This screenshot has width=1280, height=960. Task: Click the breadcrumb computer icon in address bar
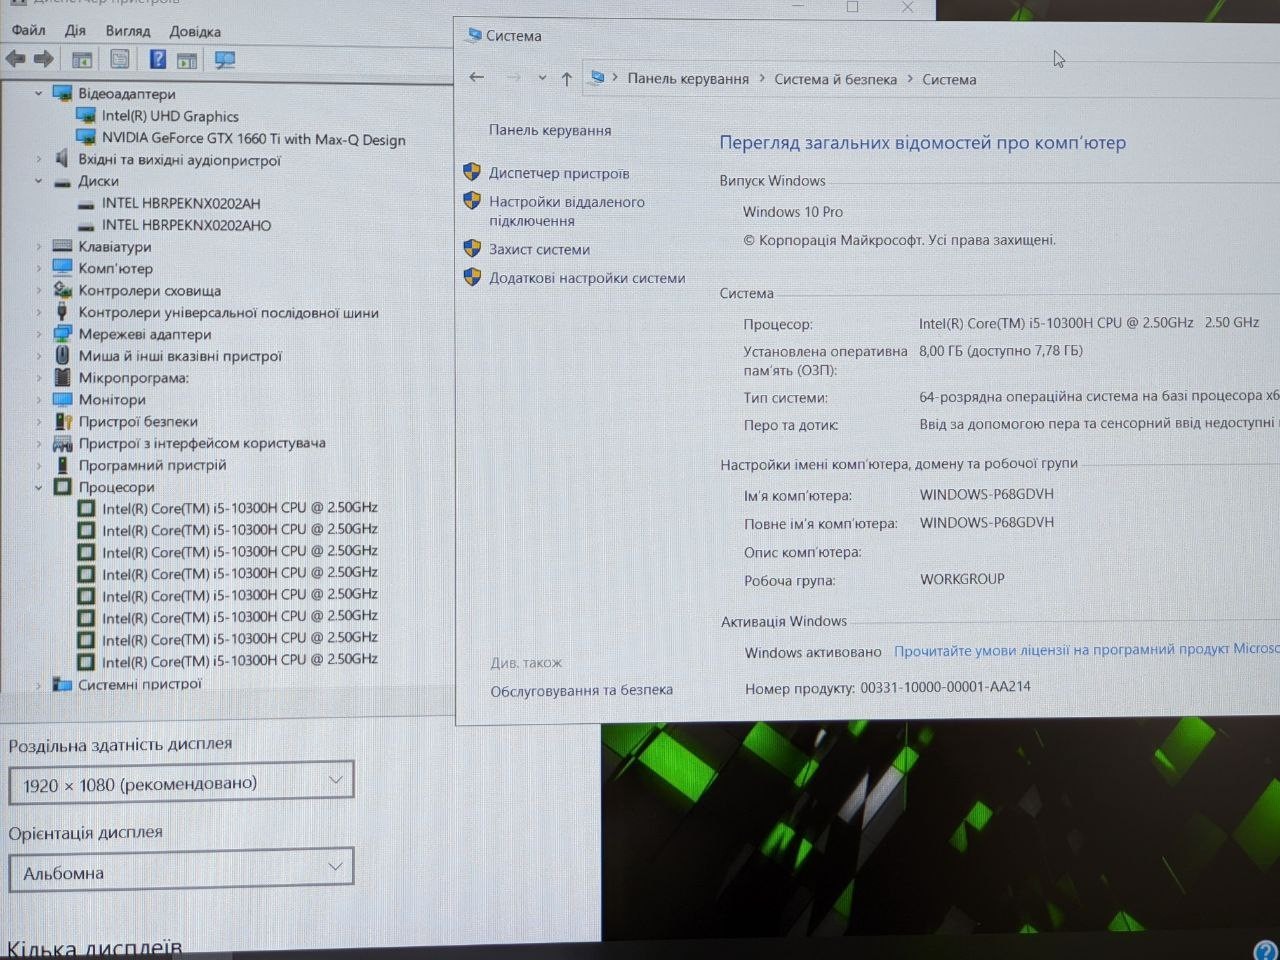(597, 77)
